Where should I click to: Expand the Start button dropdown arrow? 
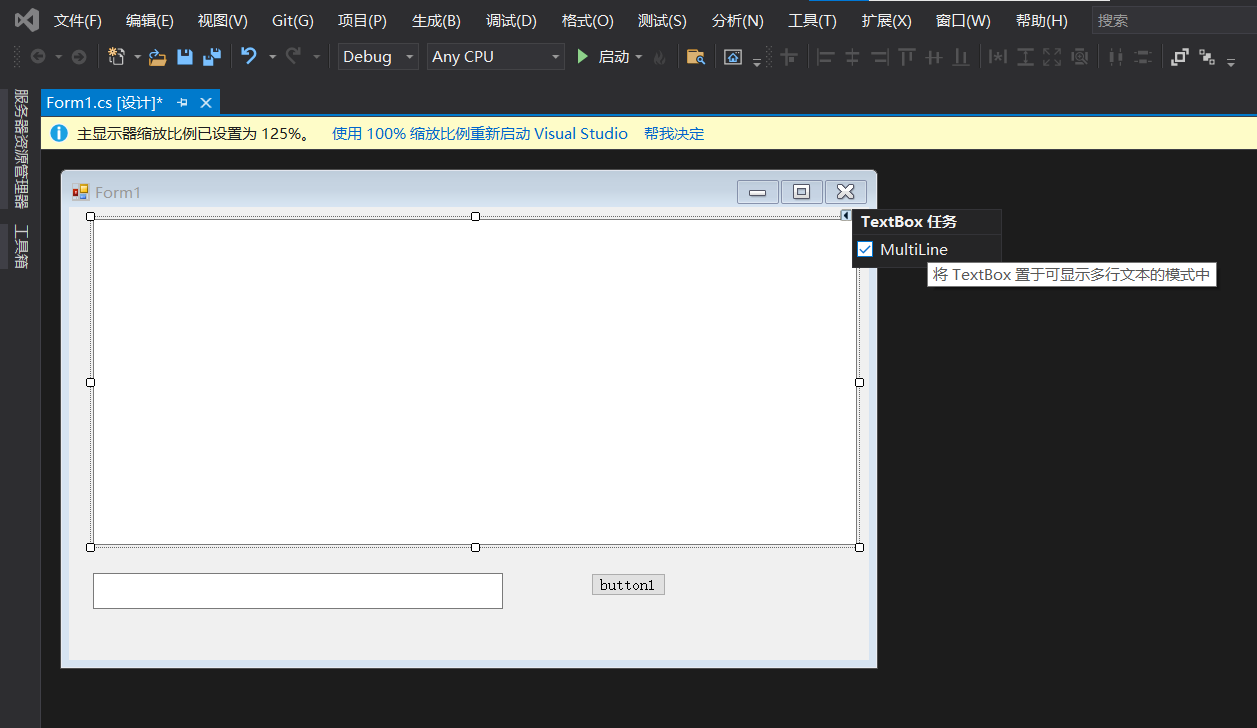[x=639, y=57]
